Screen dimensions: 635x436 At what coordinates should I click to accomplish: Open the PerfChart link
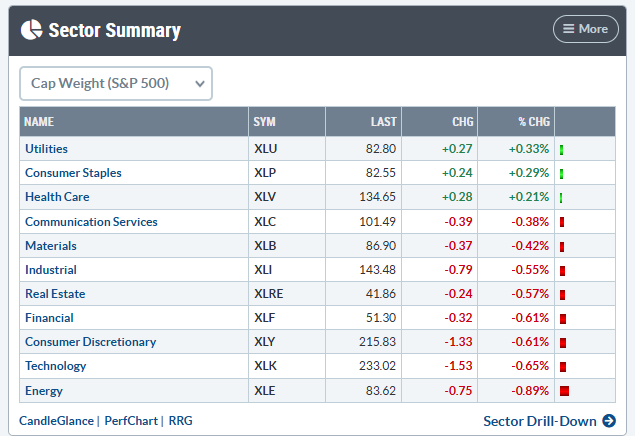tap(131, 421)
